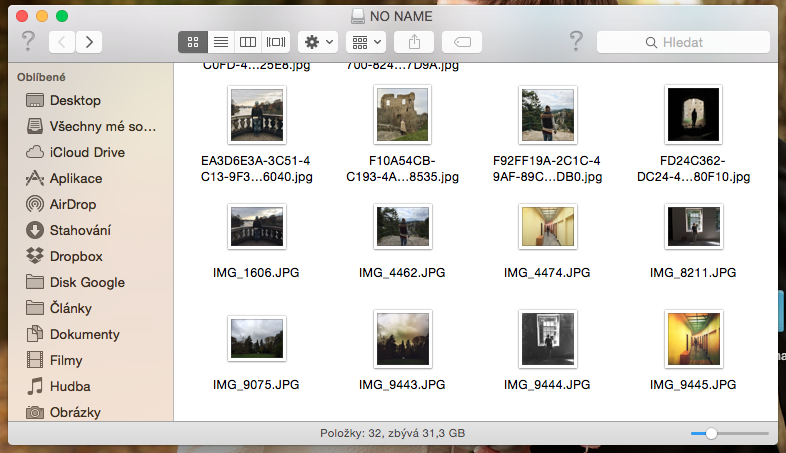Select Desktop in the sidebar

click(x=75, y=100)
